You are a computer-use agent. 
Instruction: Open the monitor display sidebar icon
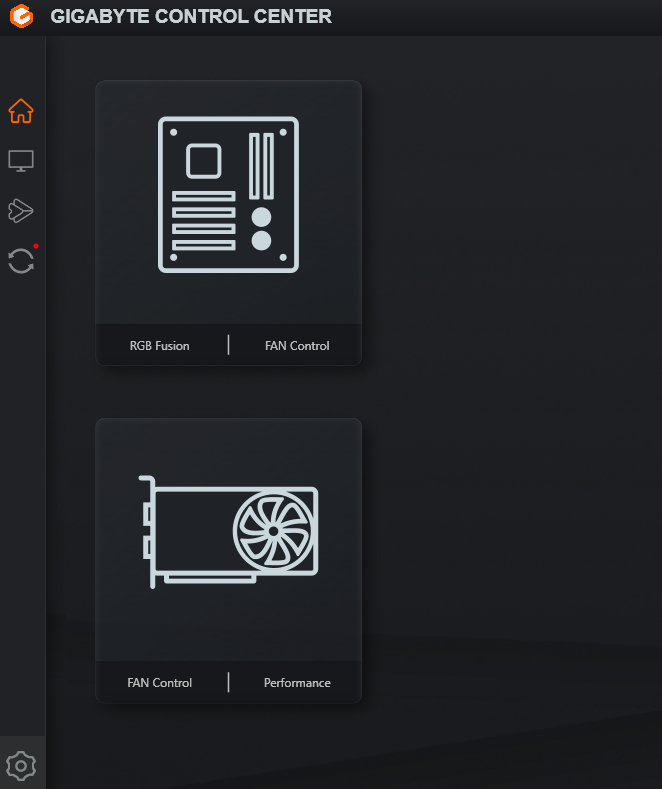(x=21, y=161)
